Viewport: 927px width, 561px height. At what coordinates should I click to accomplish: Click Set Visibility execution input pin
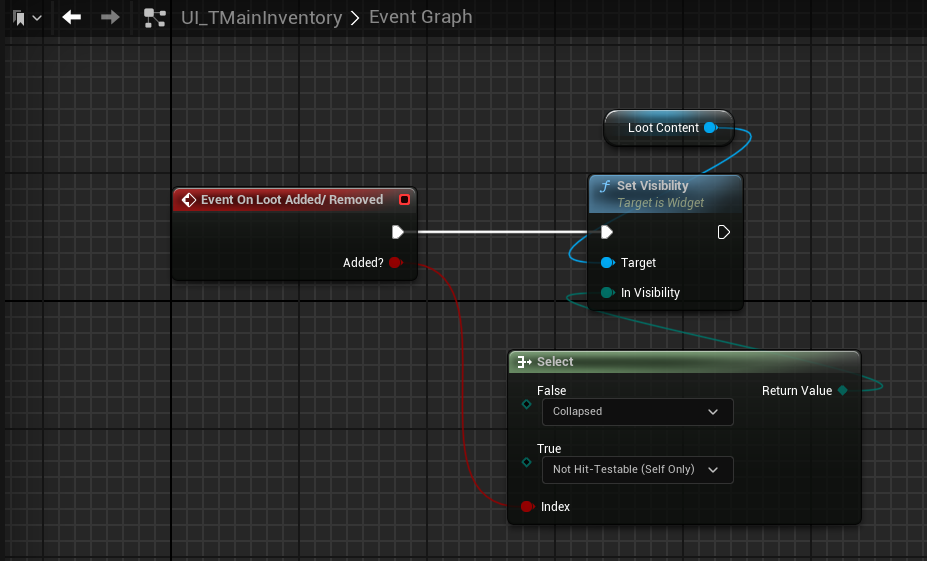(607, 232)
